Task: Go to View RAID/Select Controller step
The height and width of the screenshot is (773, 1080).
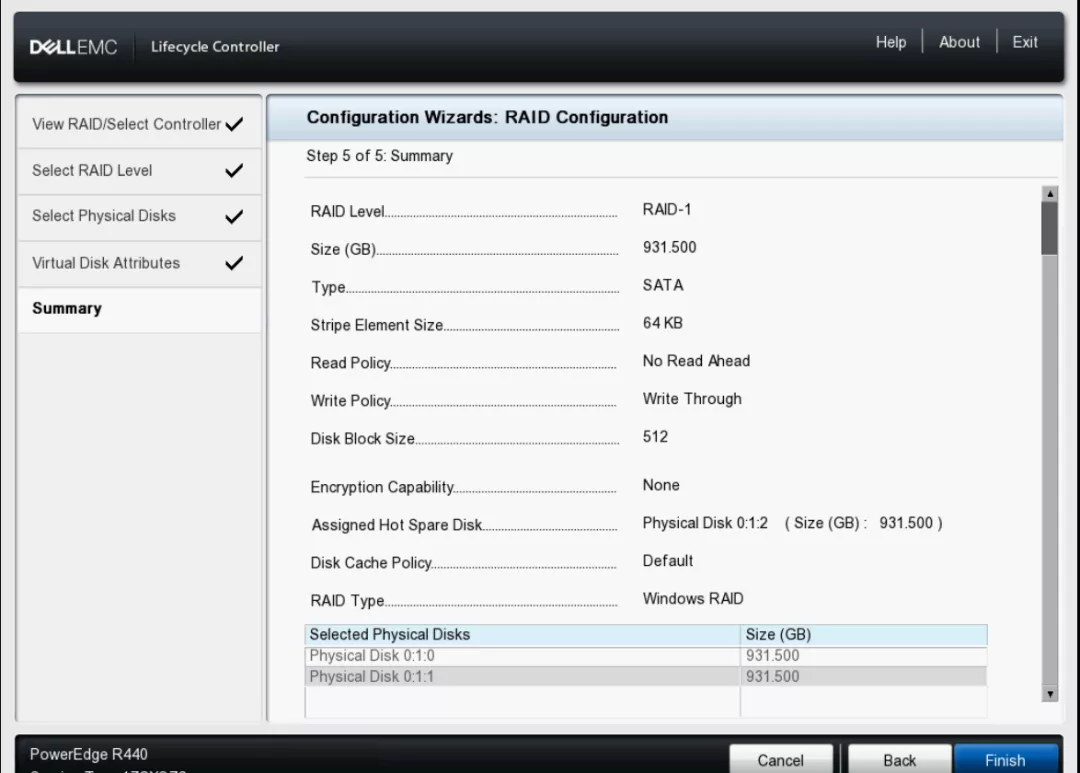Action: click(126, 124)
